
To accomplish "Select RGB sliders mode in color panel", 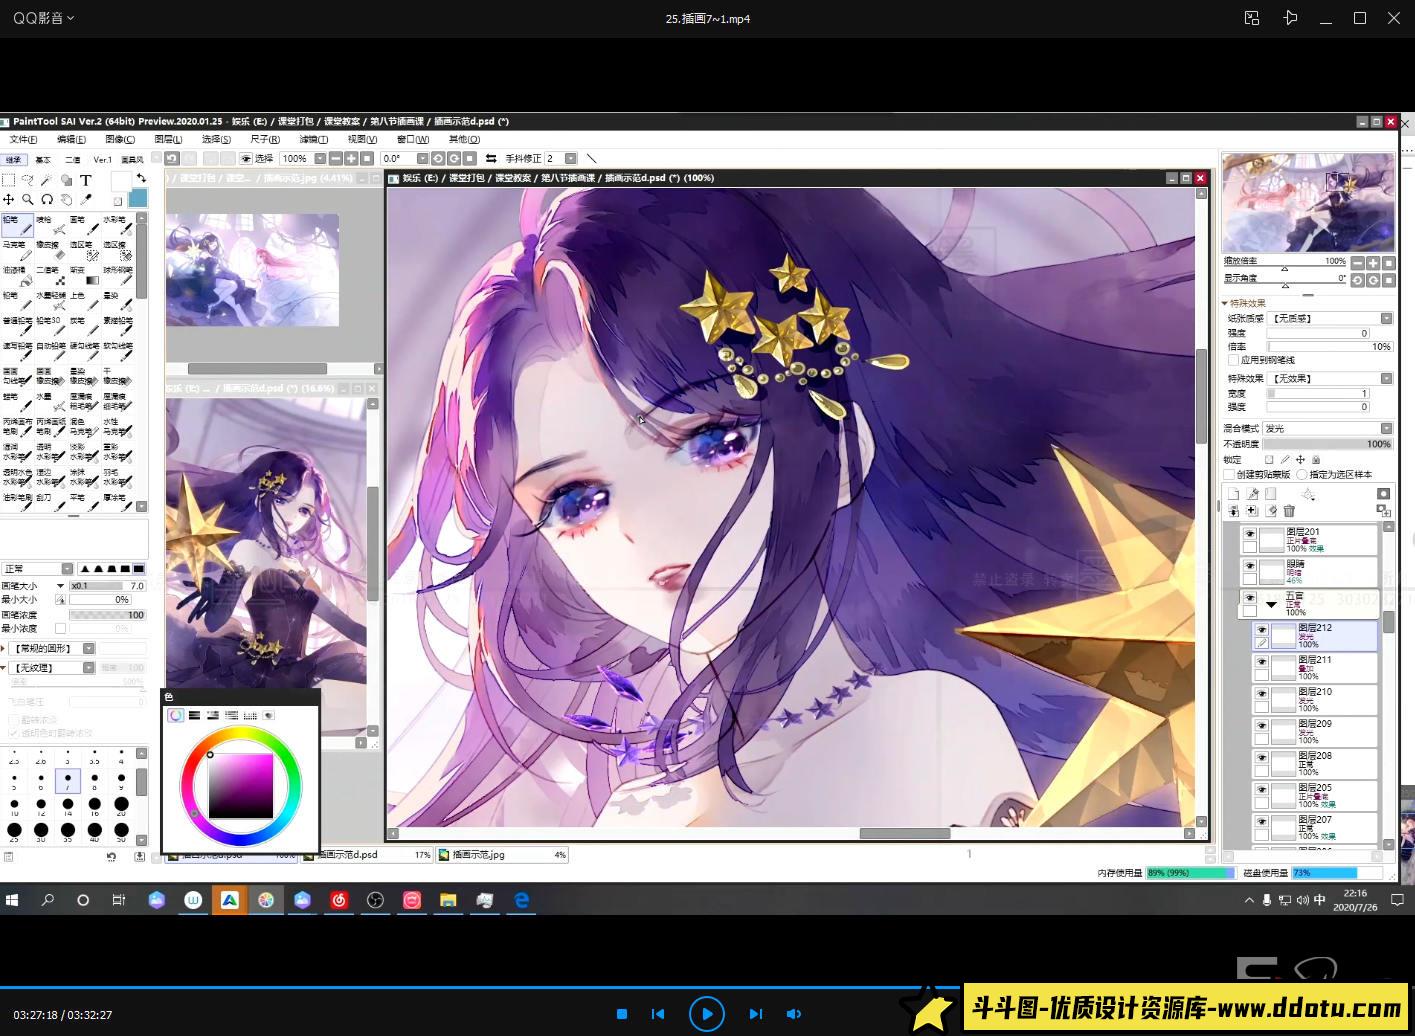I will pos(194,715).
